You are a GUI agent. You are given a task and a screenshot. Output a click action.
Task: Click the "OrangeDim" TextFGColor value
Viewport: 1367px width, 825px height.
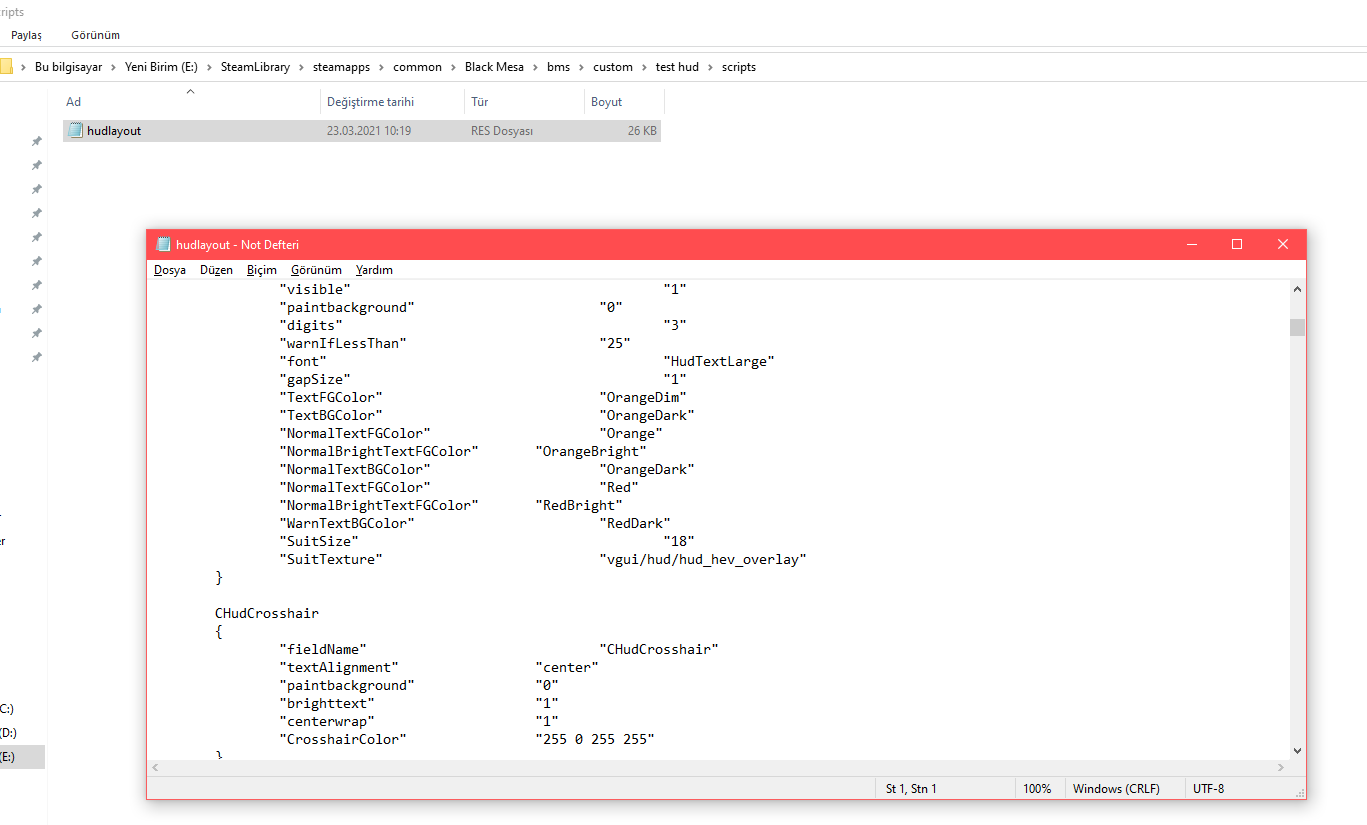click(643, 397)
